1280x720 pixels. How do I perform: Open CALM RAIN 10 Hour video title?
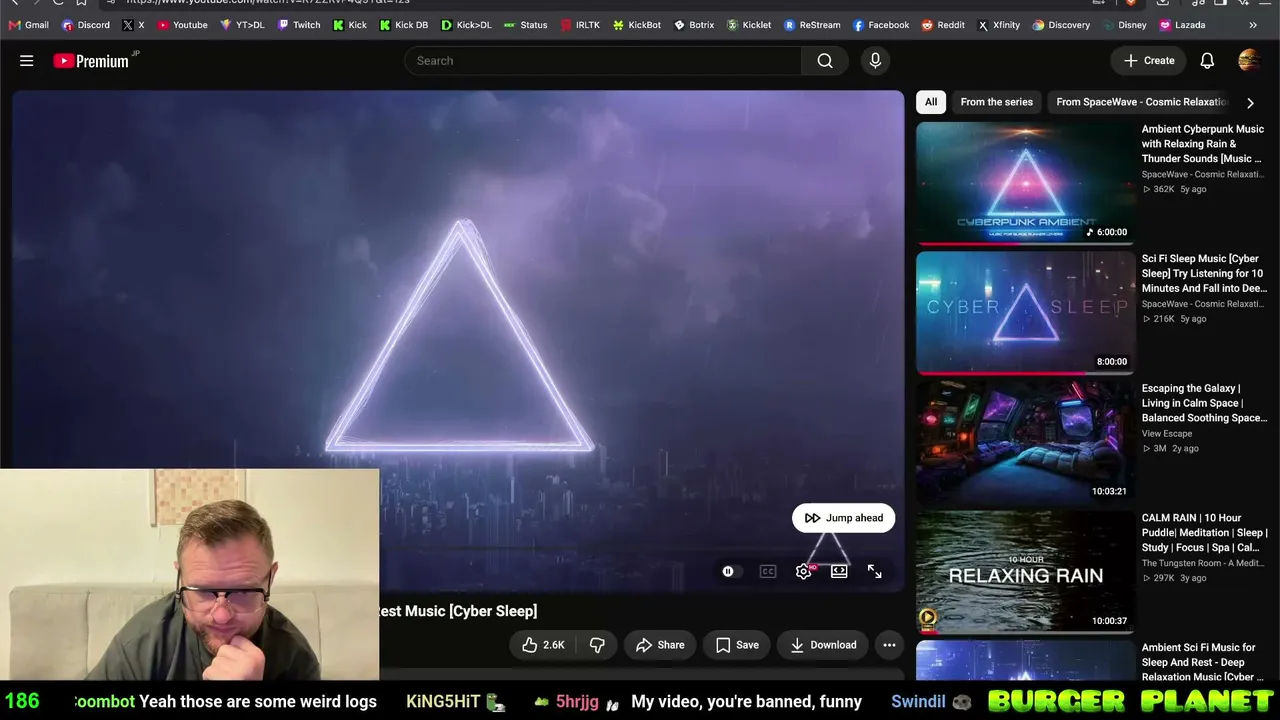[1204, 533]
